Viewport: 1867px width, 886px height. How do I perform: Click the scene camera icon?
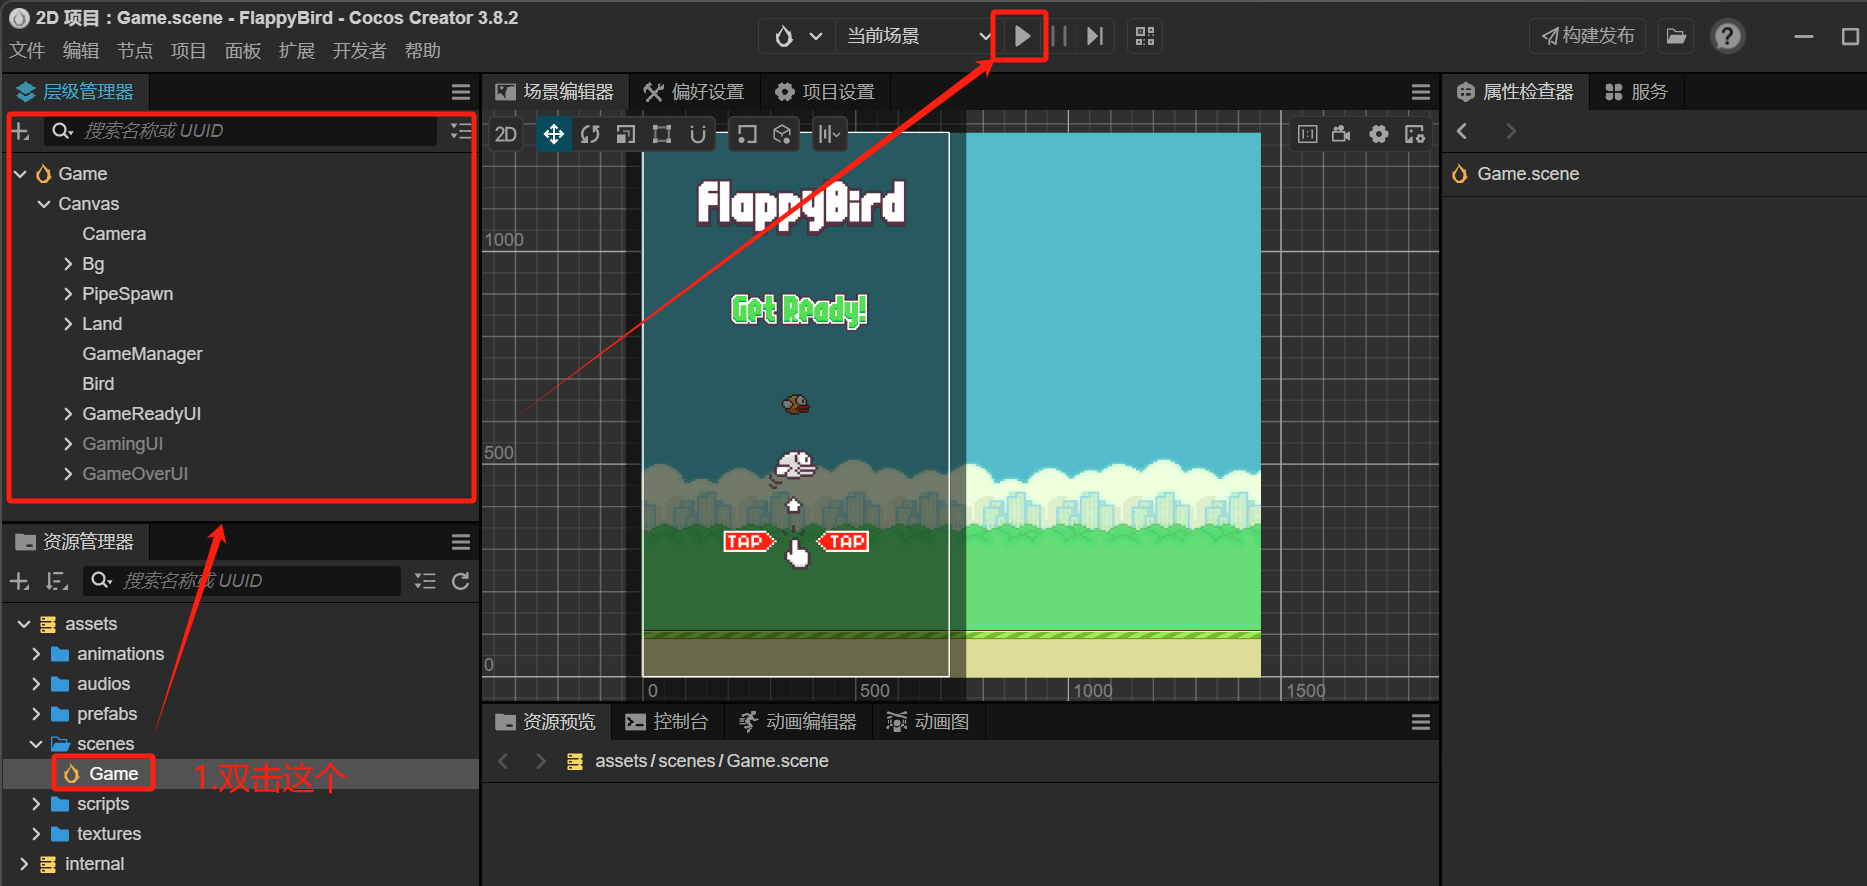(1342, 134)
